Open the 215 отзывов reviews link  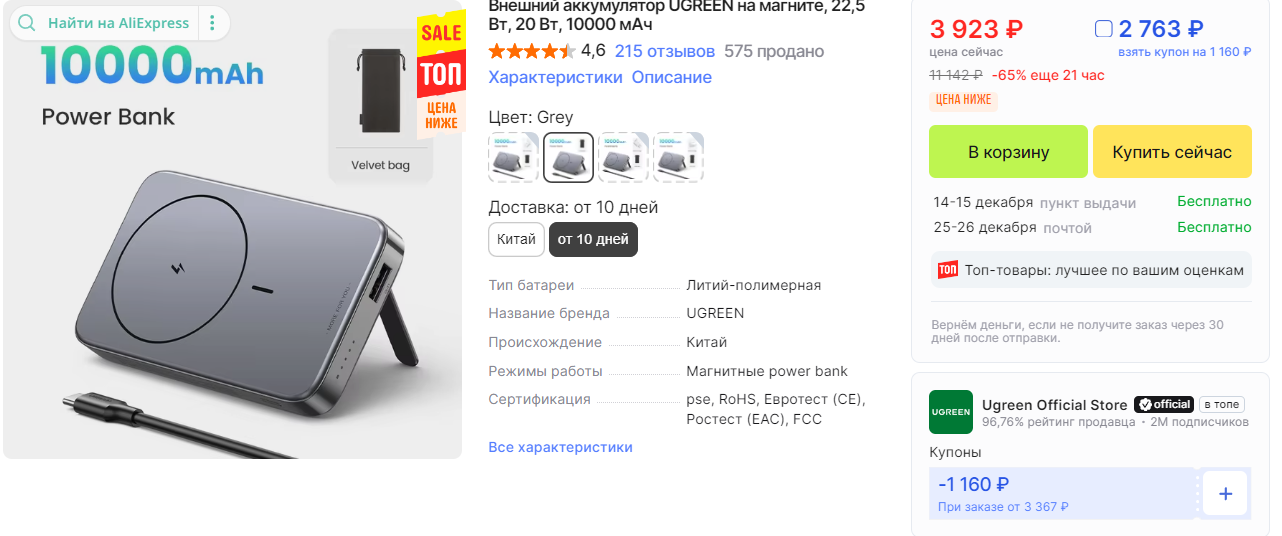tap(665, 51)
